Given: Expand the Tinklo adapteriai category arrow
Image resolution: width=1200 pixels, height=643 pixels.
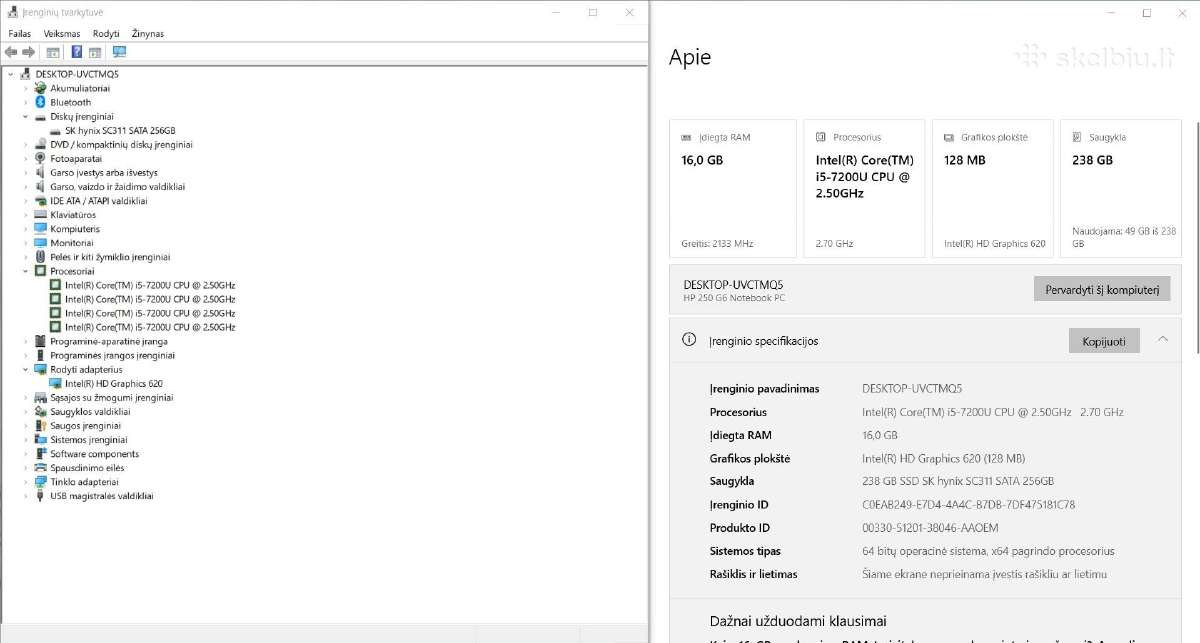Looking at the screenshot, I should click(x=26, y=481).
